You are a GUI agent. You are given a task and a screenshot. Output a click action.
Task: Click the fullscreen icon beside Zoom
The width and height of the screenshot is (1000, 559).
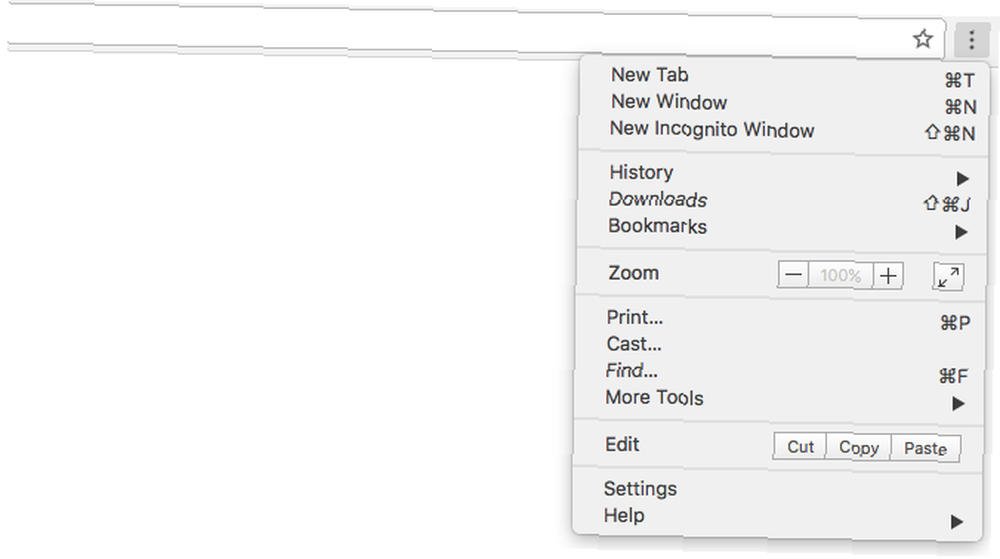(x=948, y=277)
